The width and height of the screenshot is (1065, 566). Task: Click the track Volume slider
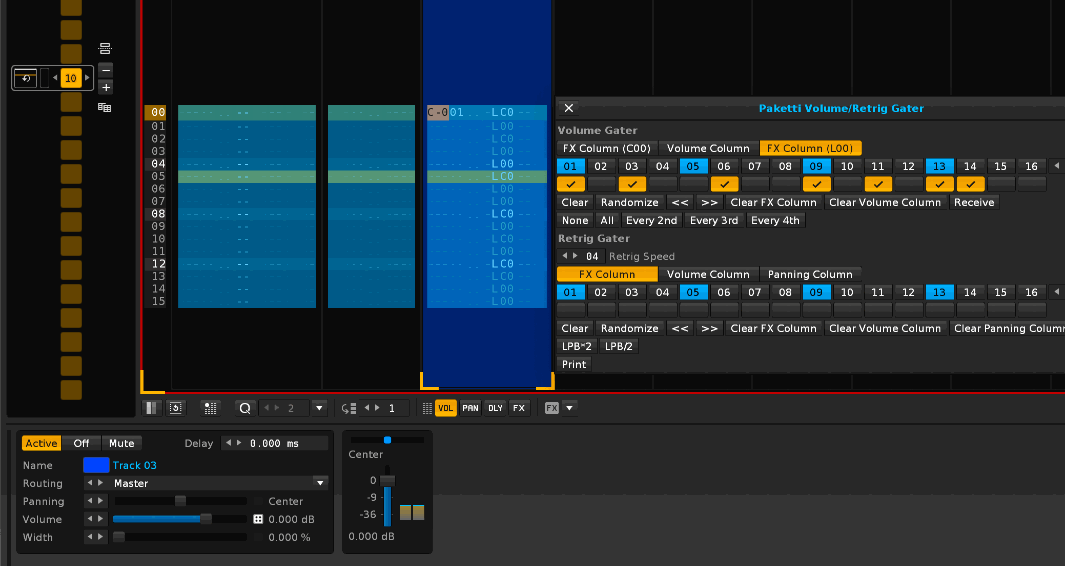(179, 519)
